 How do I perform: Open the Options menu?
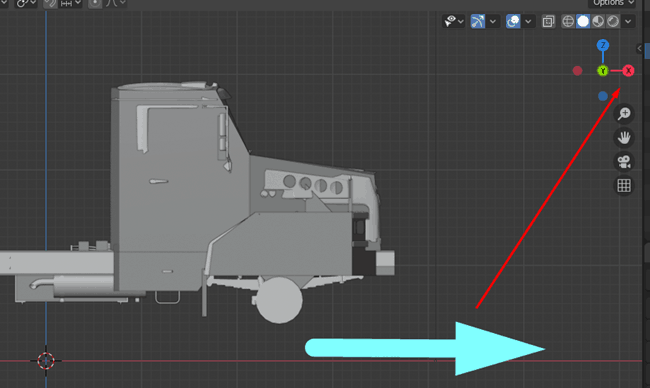612,3
